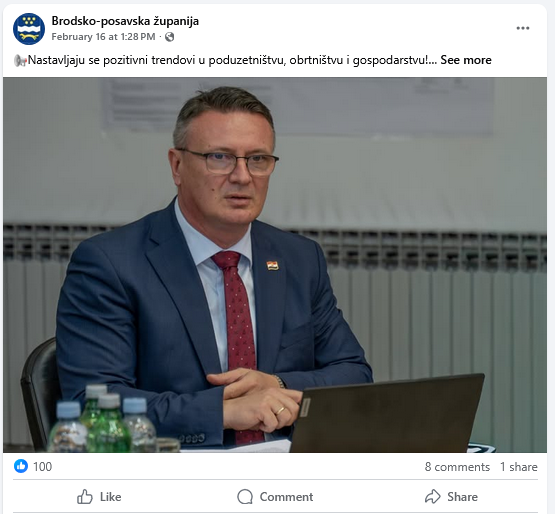The height and width of the screenshot is (514, 555).
Task: View the 1 share details
Action: 519,467
